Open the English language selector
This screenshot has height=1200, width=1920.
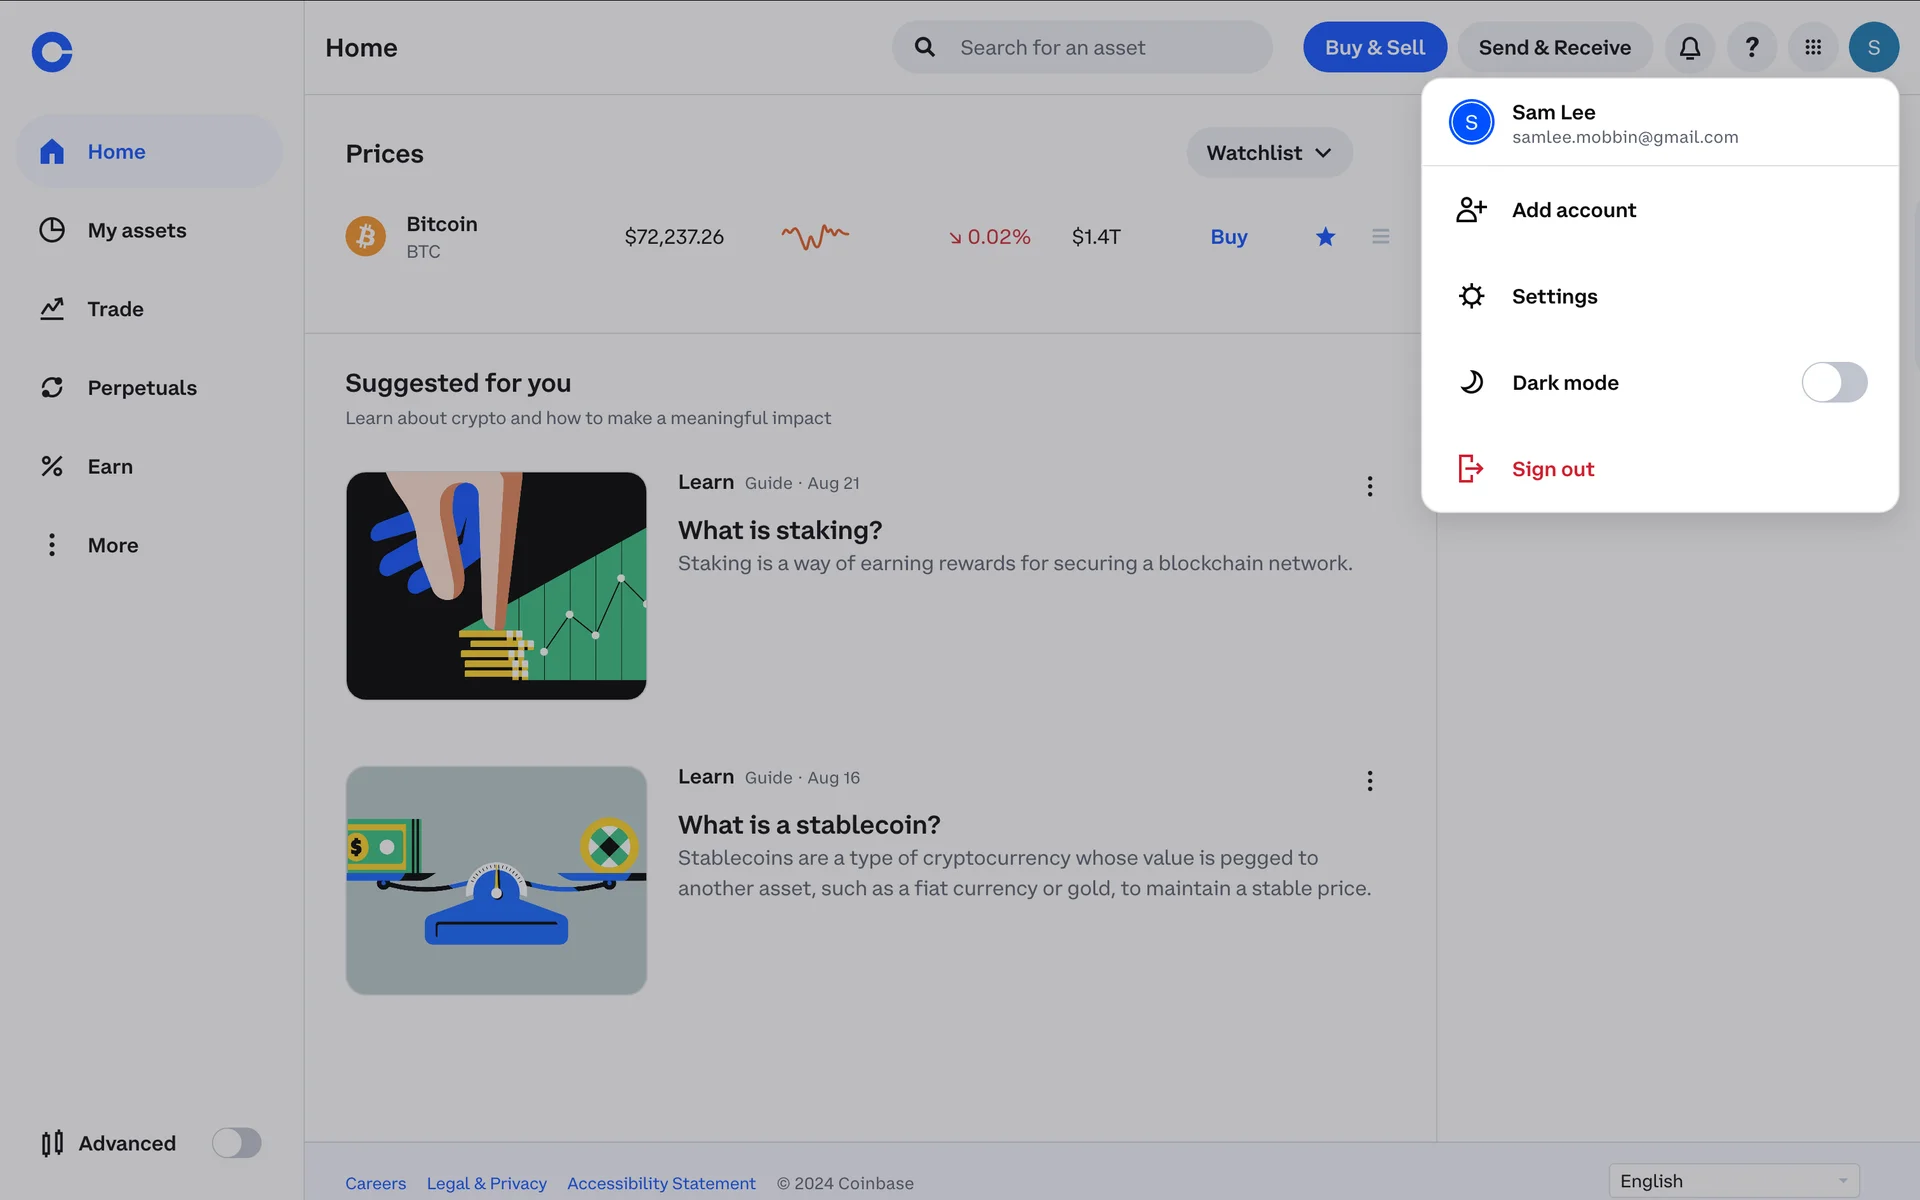click(1733, 1181)
